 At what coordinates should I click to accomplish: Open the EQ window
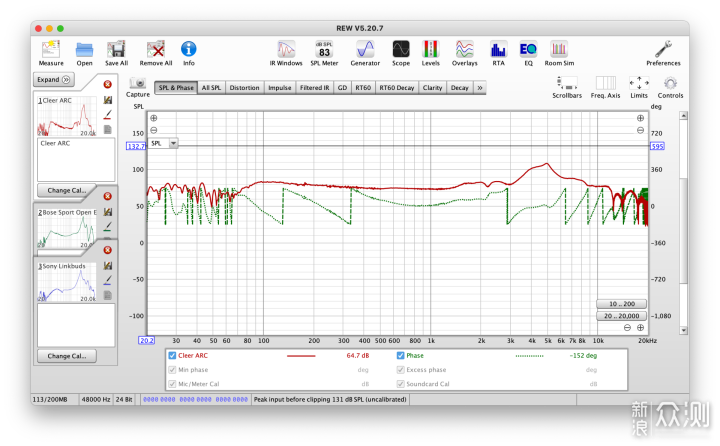tap(528, 53)
